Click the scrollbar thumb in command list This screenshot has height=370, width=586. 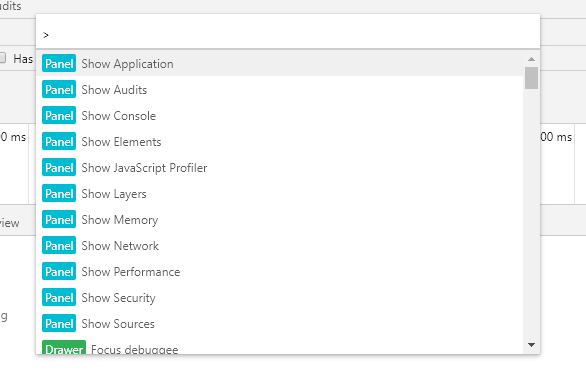pos(531,78)
